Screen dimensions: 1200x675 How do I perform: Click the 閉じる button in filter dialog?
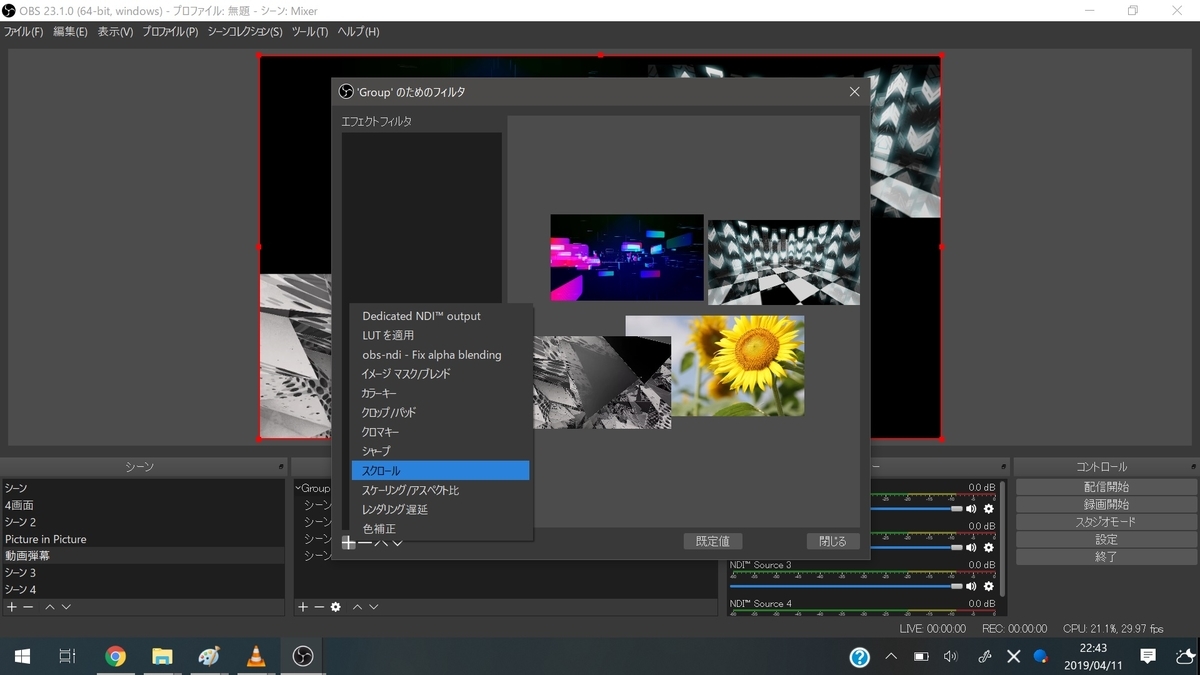[x=833, y=541]
